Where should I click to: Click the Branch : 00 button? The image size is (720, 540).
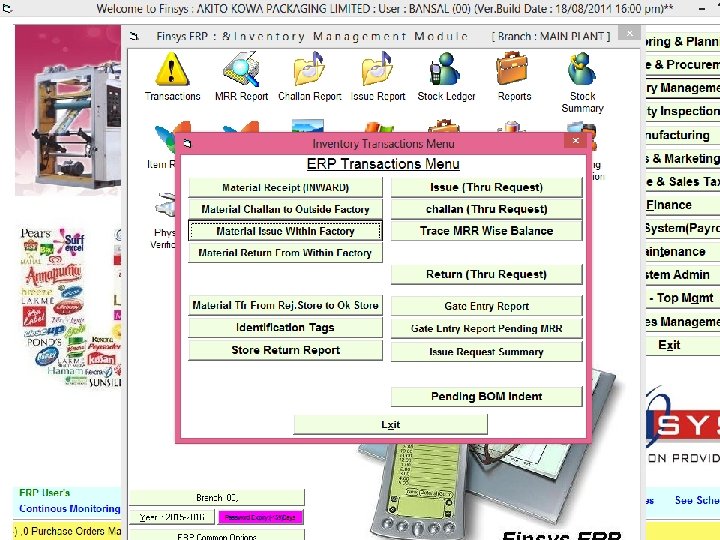tap(217, 498)
